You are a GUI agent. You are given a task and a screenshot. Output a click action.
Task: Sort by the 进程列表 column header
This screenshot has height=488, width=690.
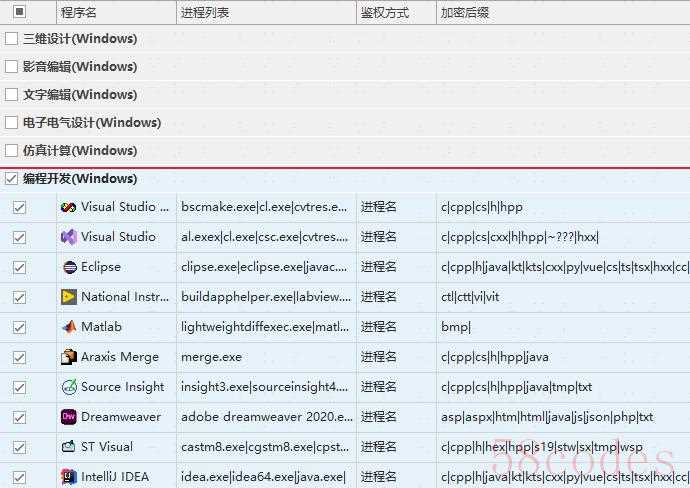[267, 12]
